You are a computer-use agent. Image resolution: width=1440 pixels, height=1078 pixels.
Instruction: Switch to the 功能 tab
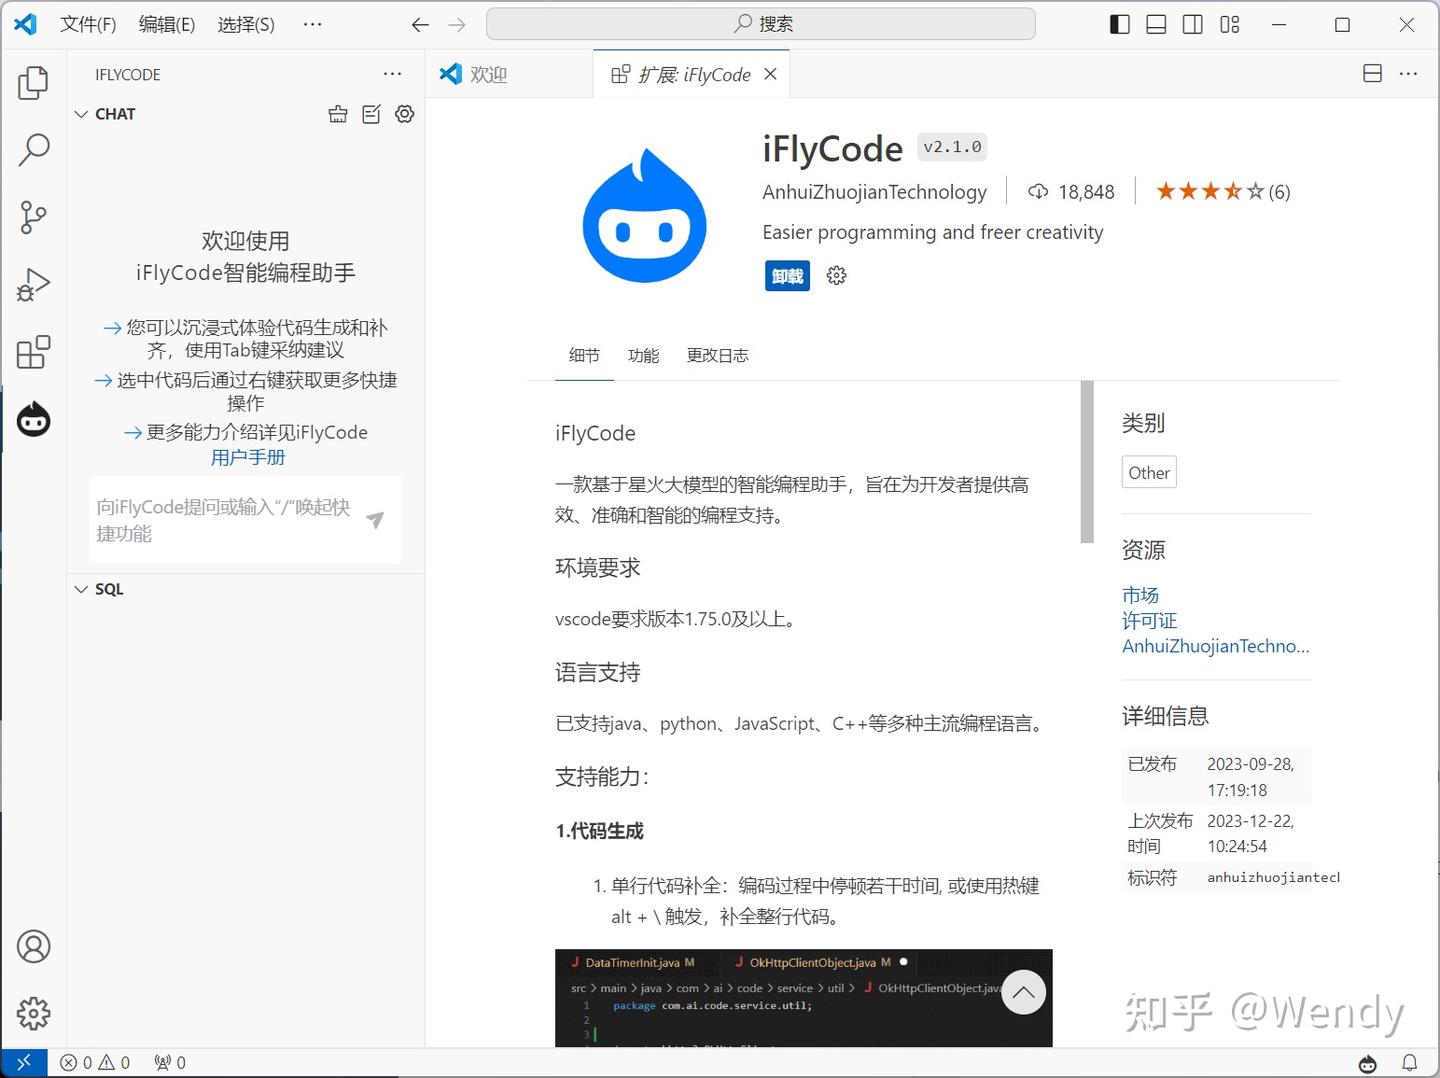(x=643, y=355)
